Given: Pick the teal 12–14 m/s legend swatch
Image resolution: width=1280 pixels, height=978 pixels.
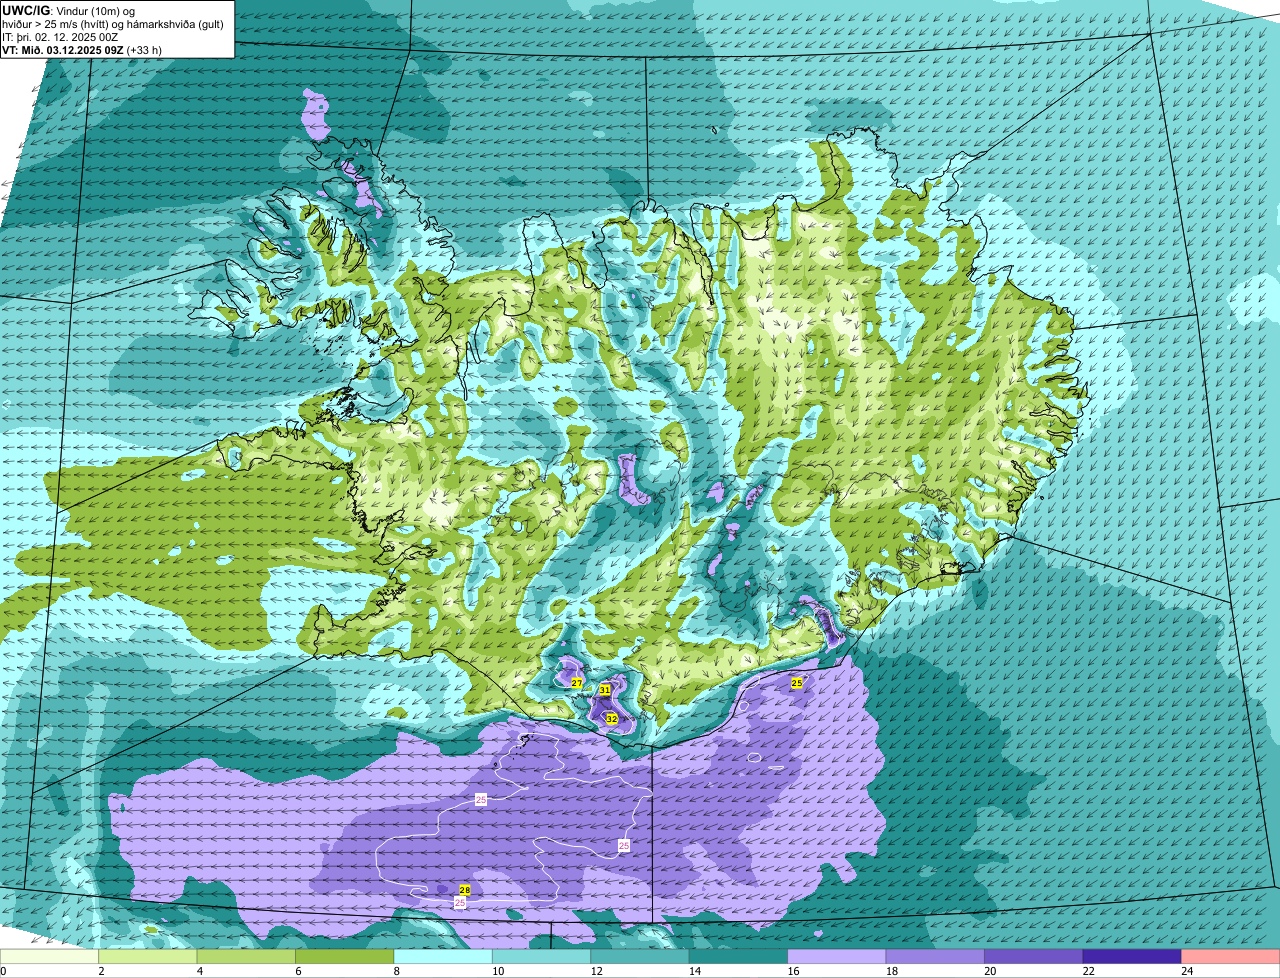Looking at the screenshot, I should point(640,956).
